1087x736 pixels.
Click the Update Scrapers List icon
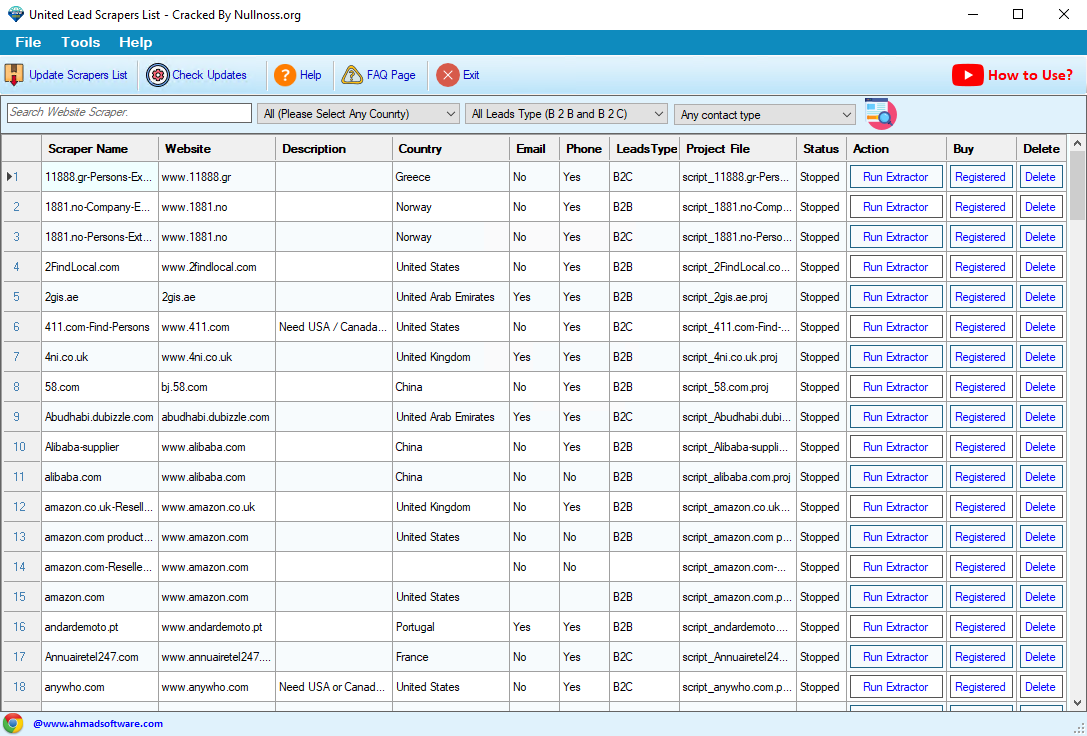[x=14, y=75]
